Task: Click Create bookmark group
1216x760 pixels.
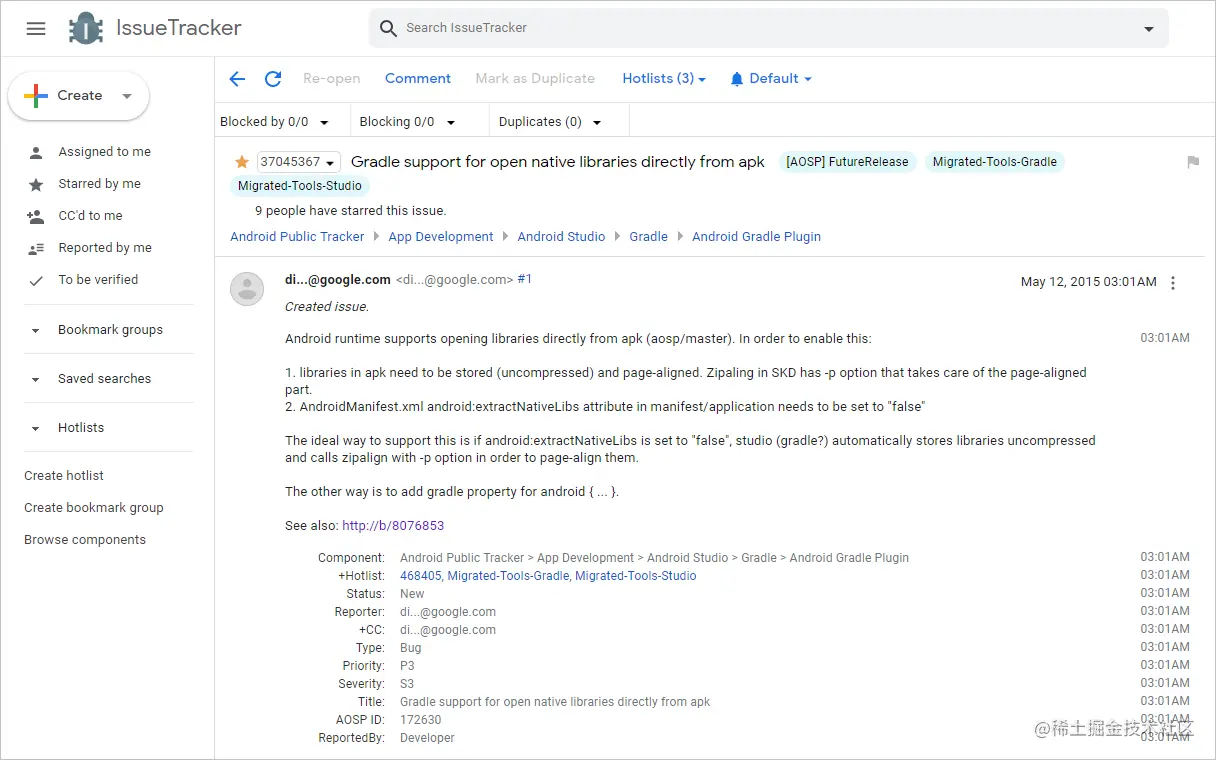Action: (94, 508)
